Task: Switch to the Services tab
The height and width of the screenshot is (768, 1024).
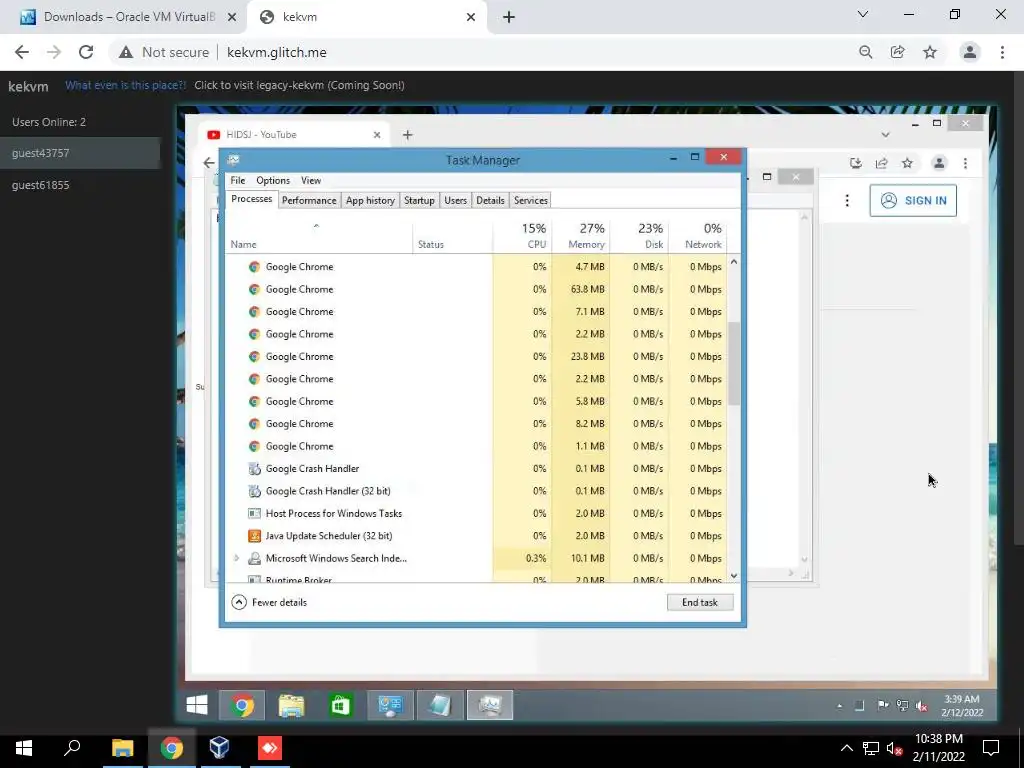Action: pyautogui.click(x=531, y=200)
